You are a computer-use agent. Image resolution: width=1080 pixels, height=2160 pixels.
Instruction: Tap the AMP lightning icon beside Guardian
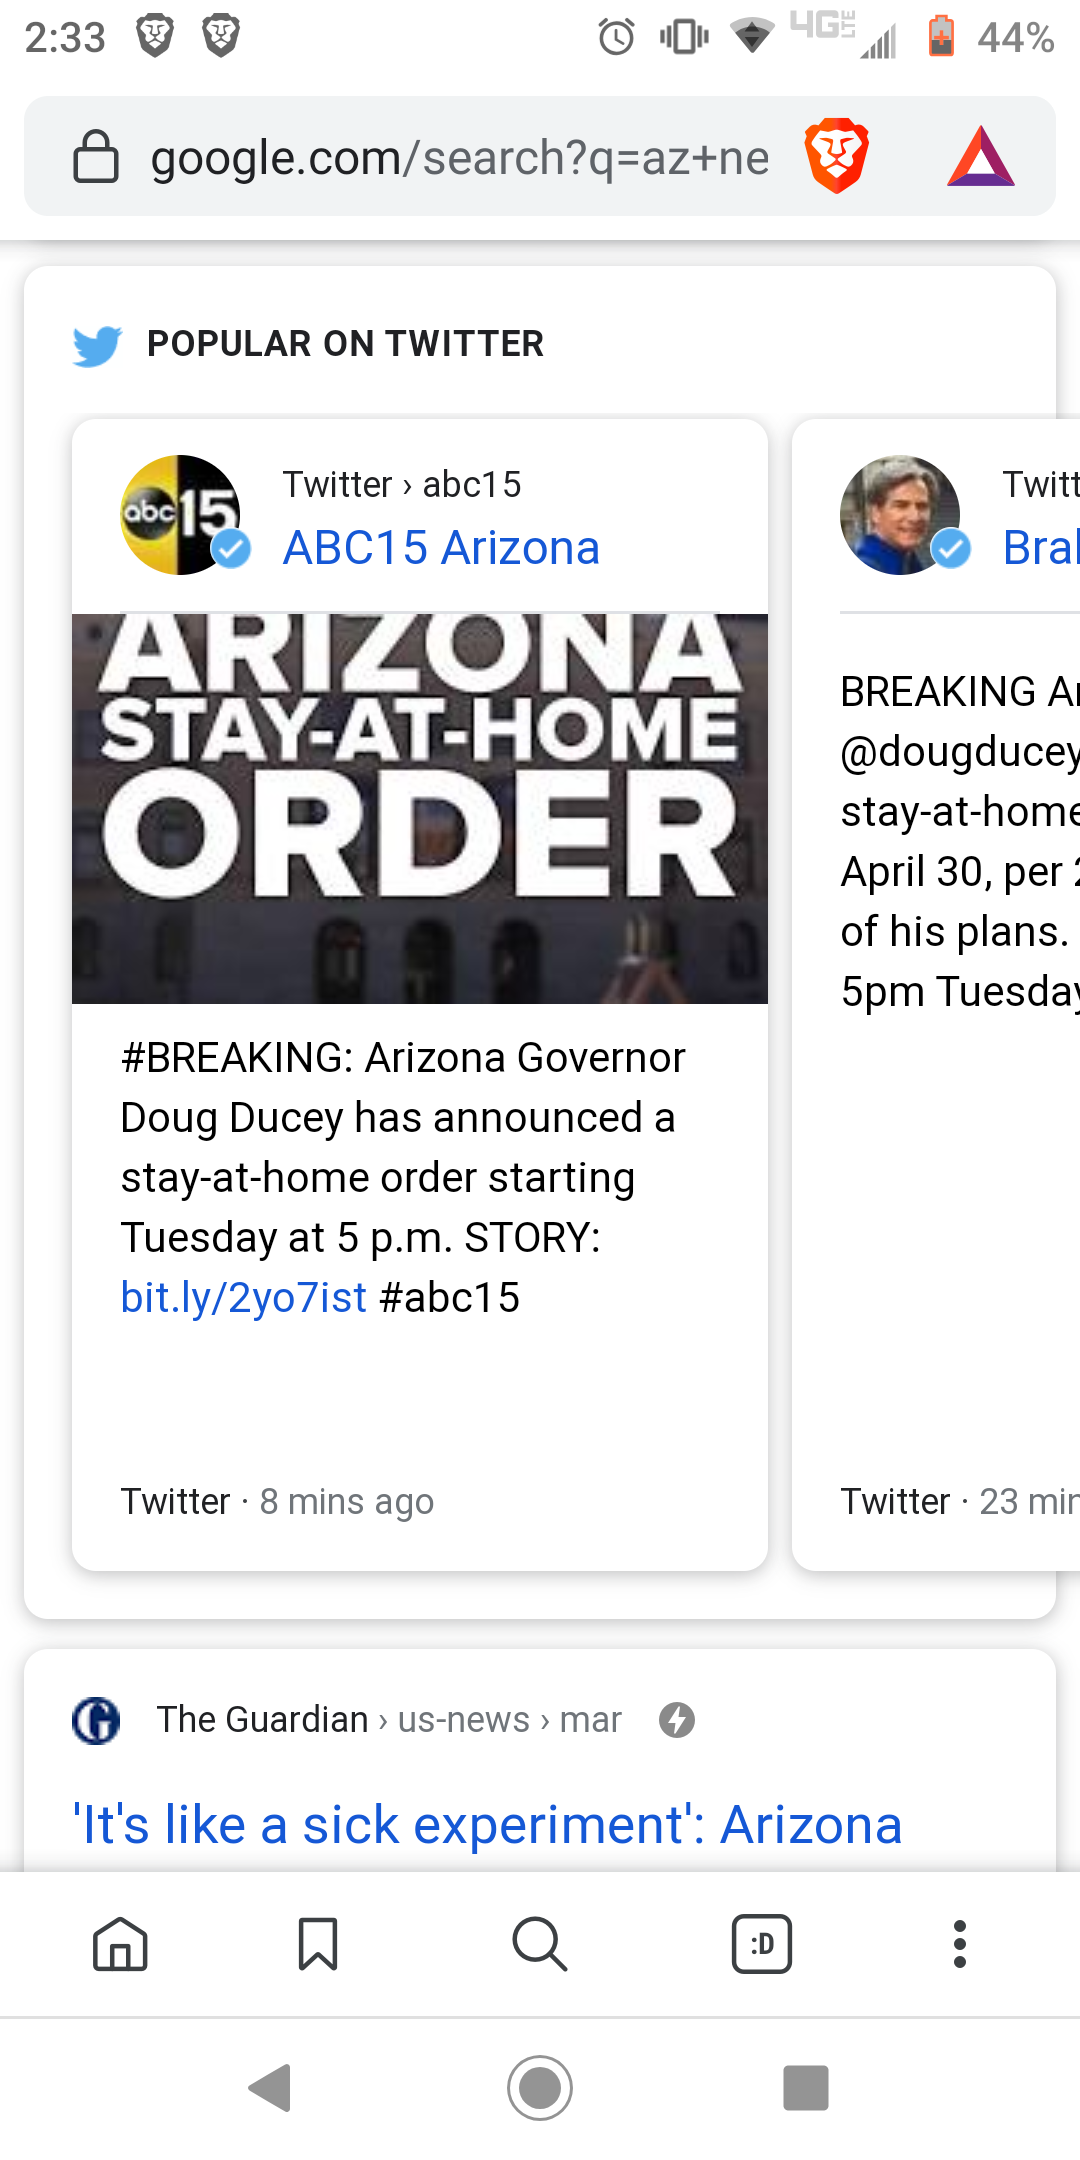677,1720
